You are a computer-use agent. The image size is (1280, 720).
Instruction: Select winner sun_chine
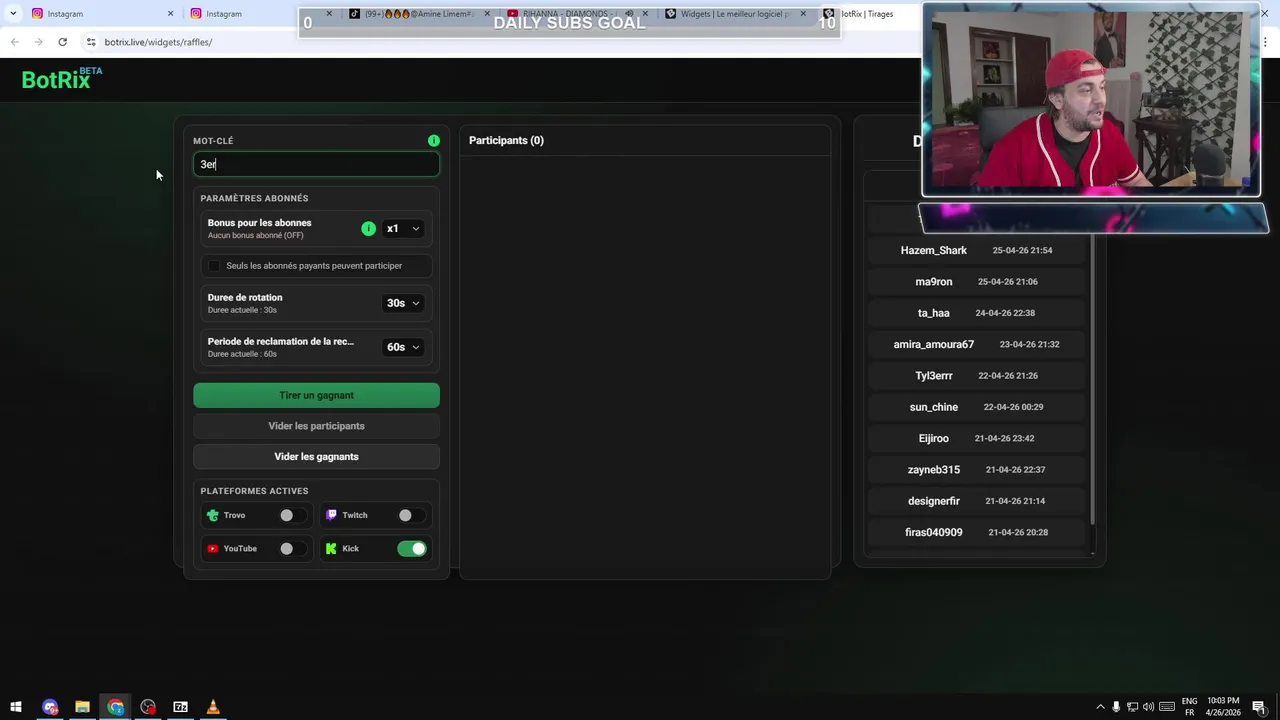(977, 407)
